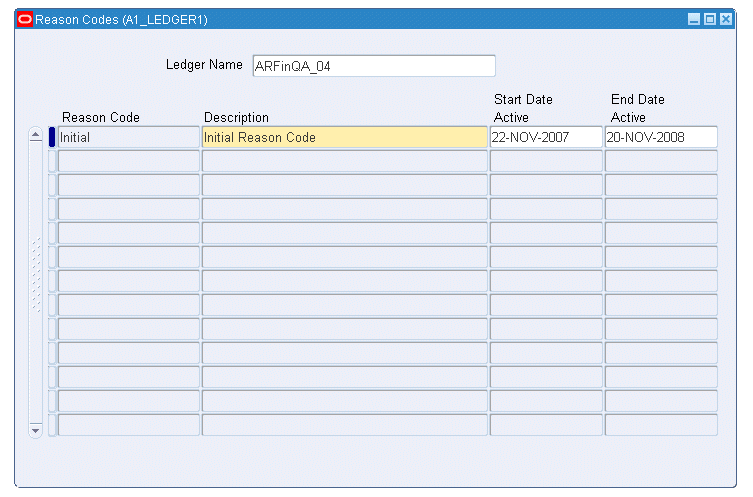The image size is (753, 497).
Task: Select the record indicator of the Initial row
Action: [52, 137]
